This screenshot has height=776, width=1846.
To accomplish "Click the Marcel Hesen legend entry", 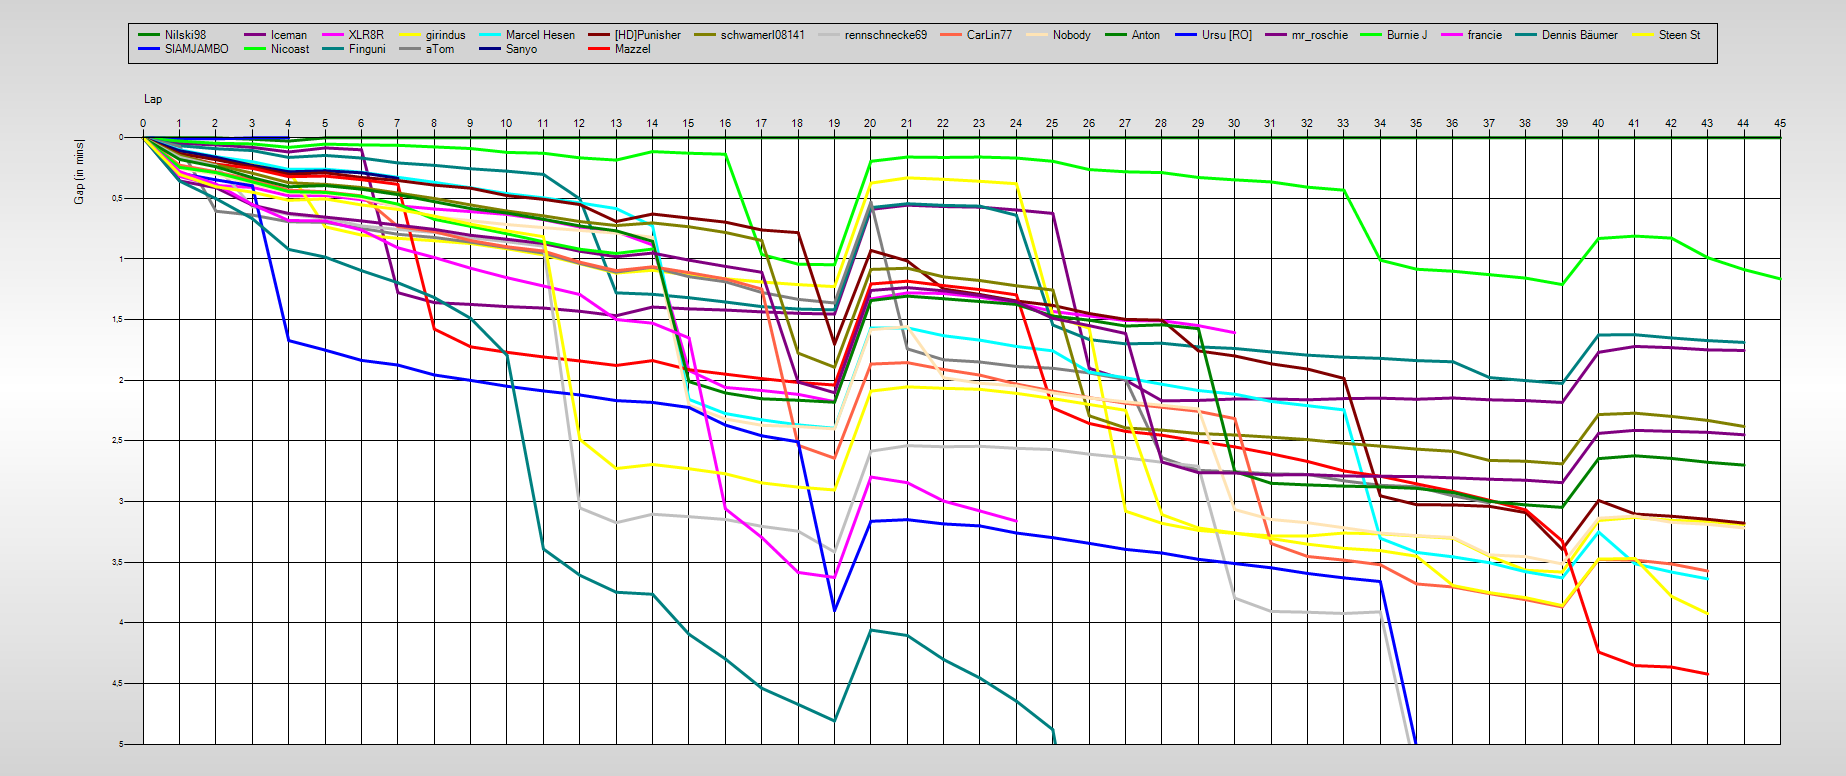I will click(x=540, y=35).
